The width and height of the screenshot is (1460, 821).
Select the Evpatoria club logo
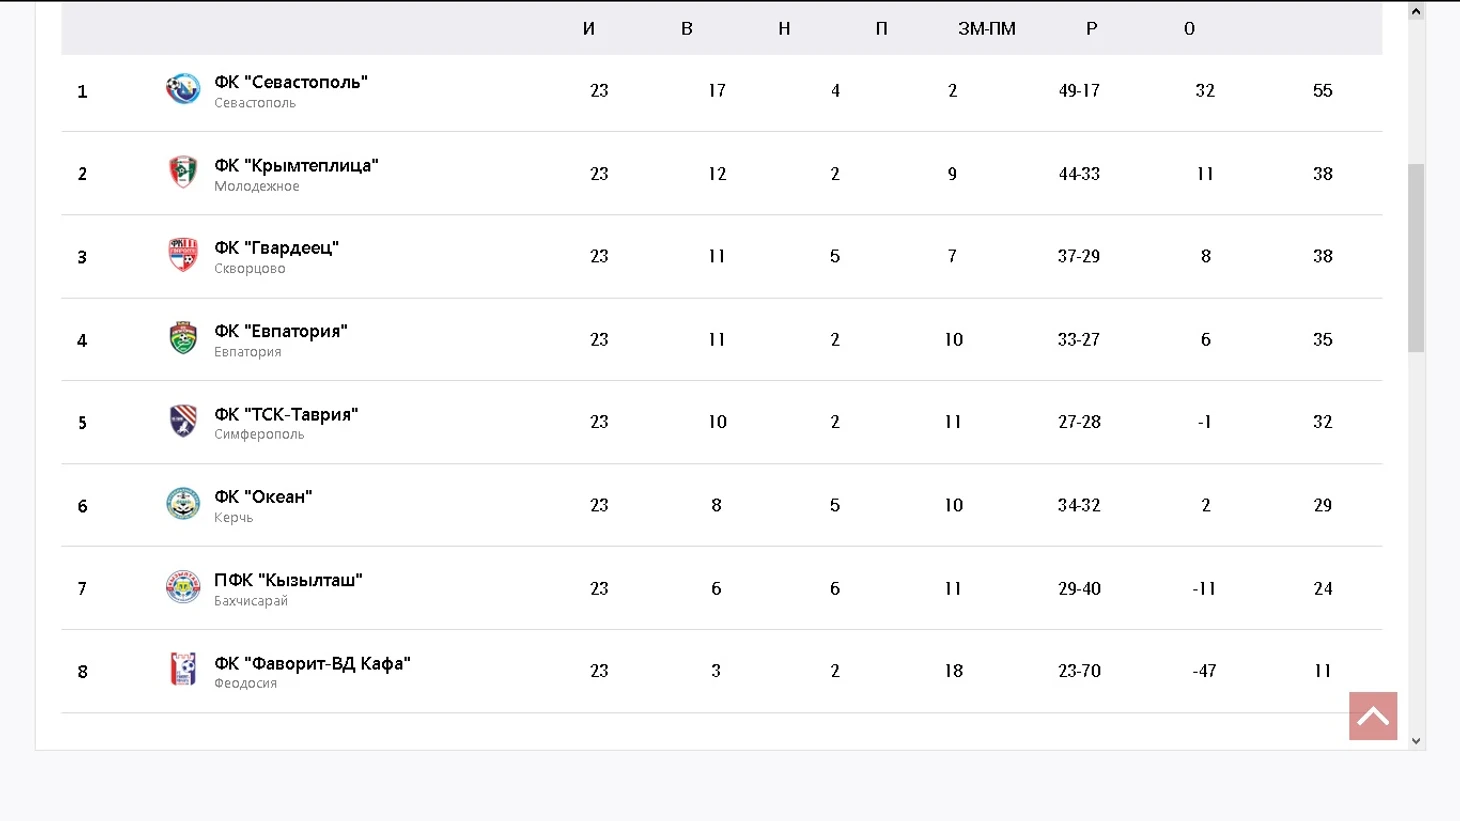[183, 338]
